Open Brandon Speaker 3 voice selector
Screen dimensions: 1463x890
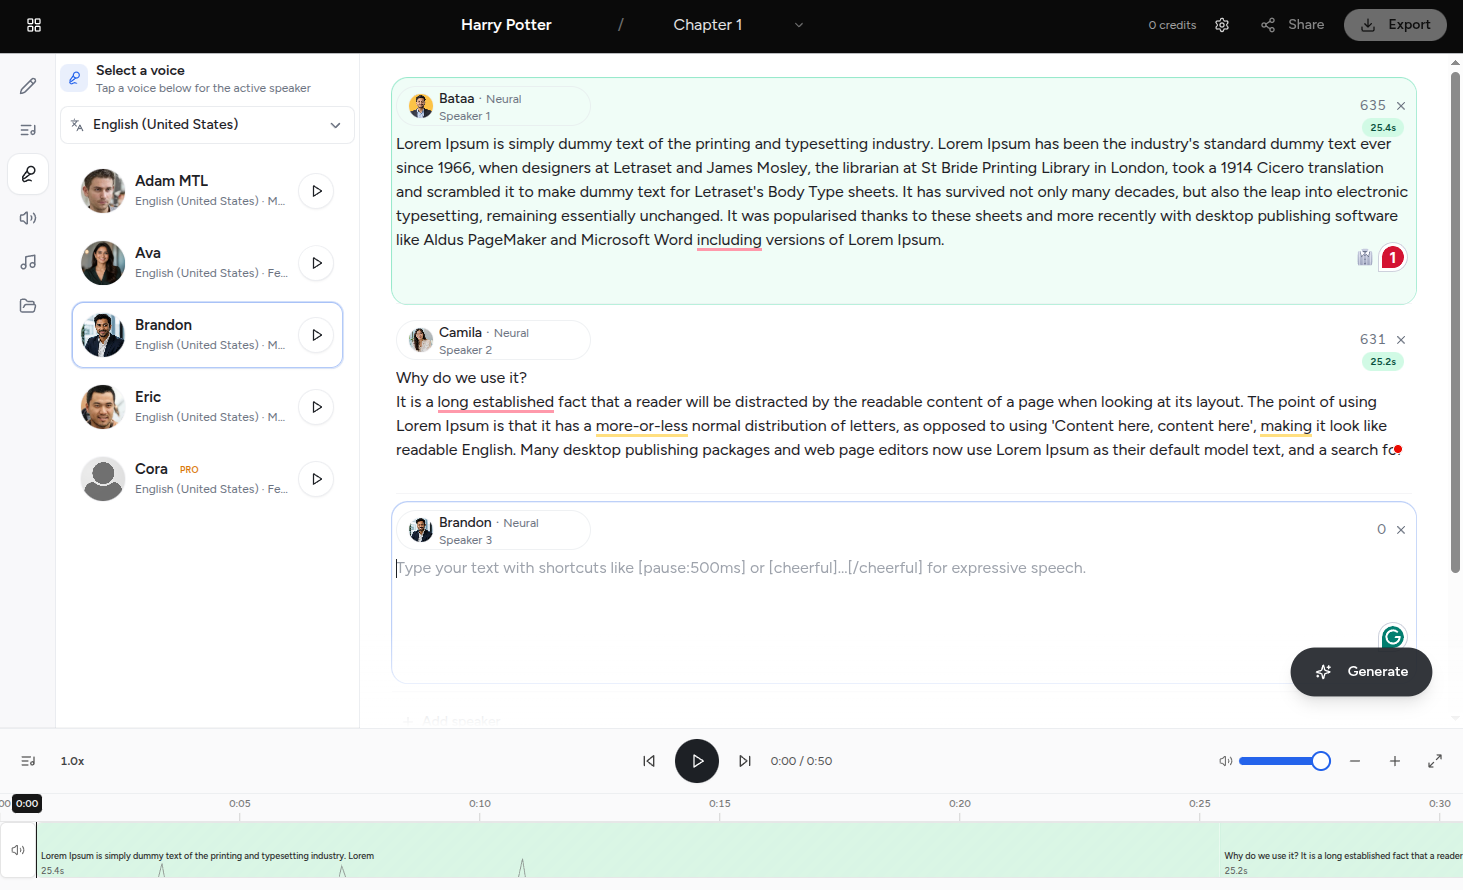tap(494, 530)
